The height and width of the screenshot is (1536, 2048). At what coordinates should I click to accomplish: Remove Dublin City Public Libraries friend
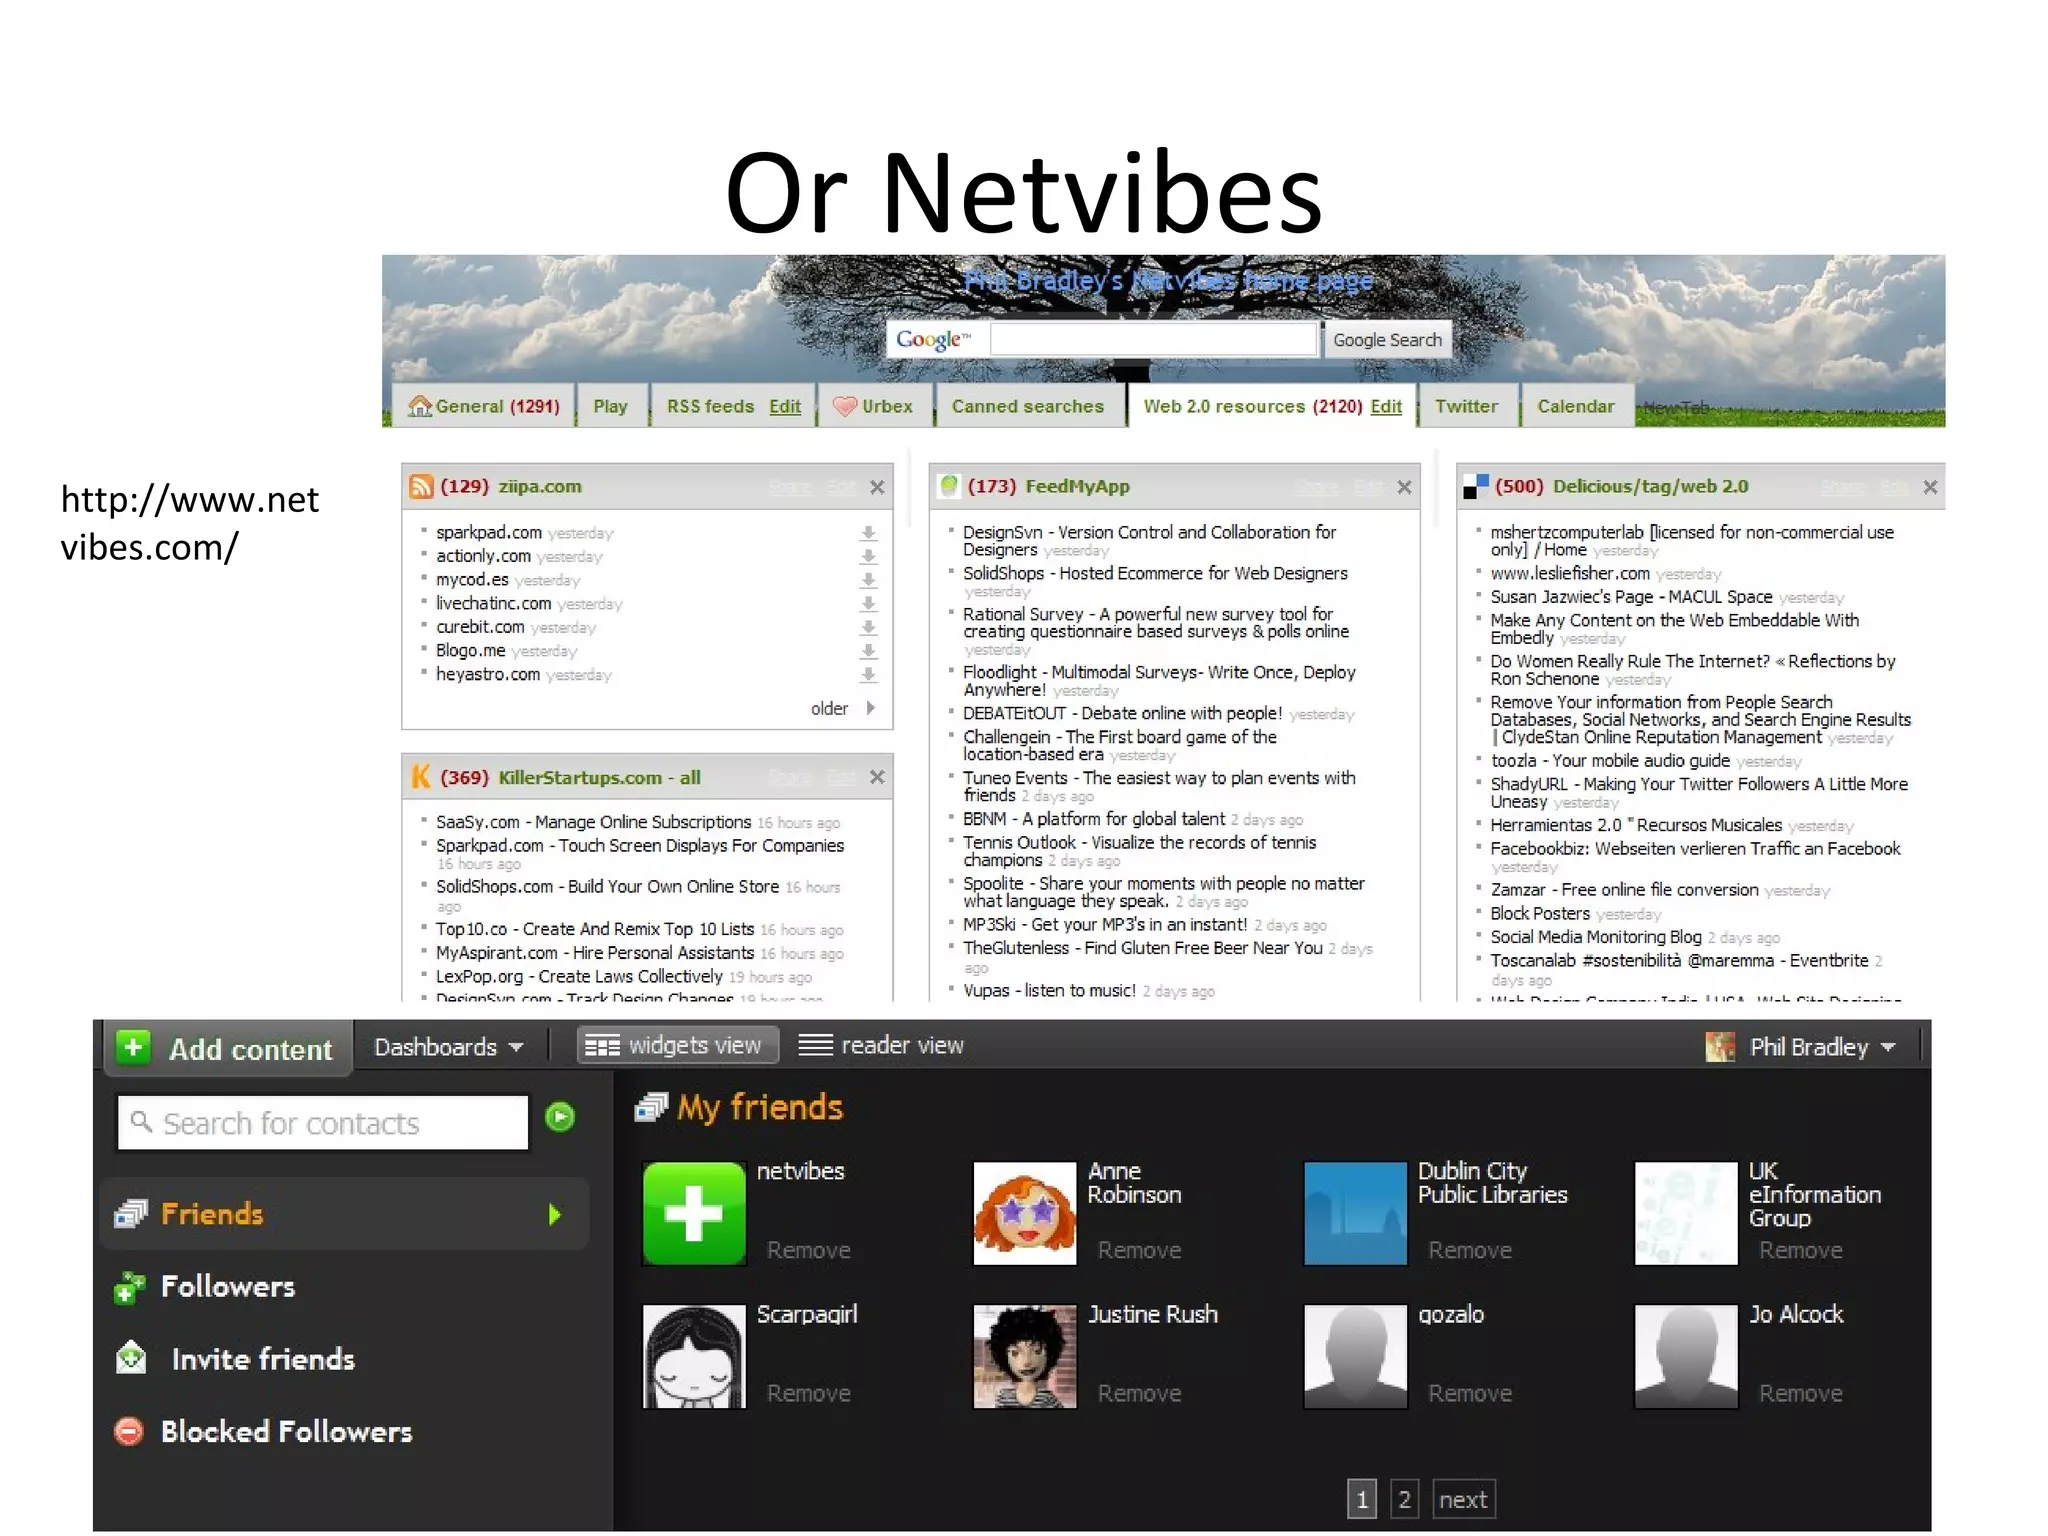point(1470,1250)
